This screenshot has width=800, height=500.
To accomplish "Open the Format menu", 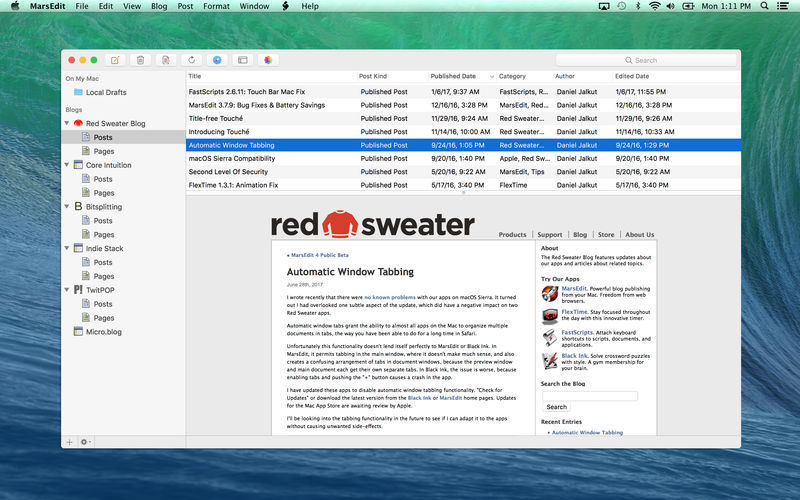I will coord(216,6).
